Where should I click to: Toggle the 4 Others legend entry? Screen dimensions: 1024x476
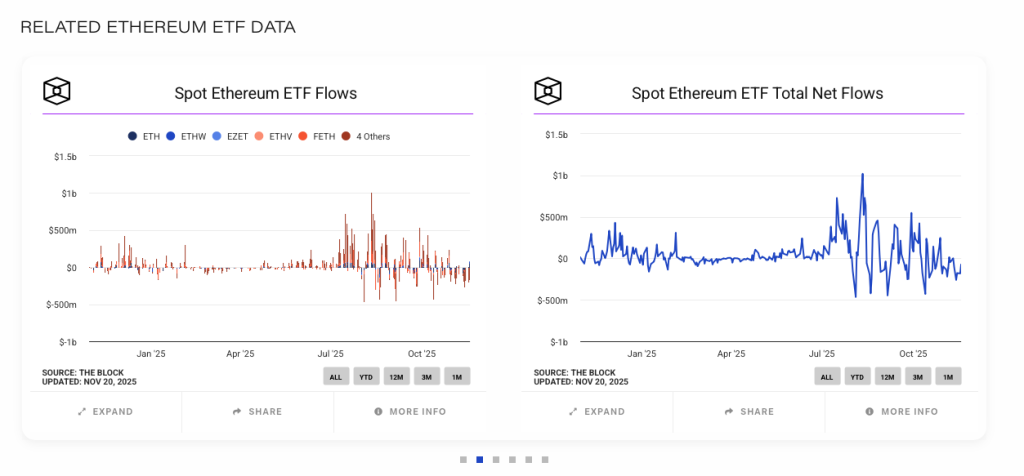[366, 136]
